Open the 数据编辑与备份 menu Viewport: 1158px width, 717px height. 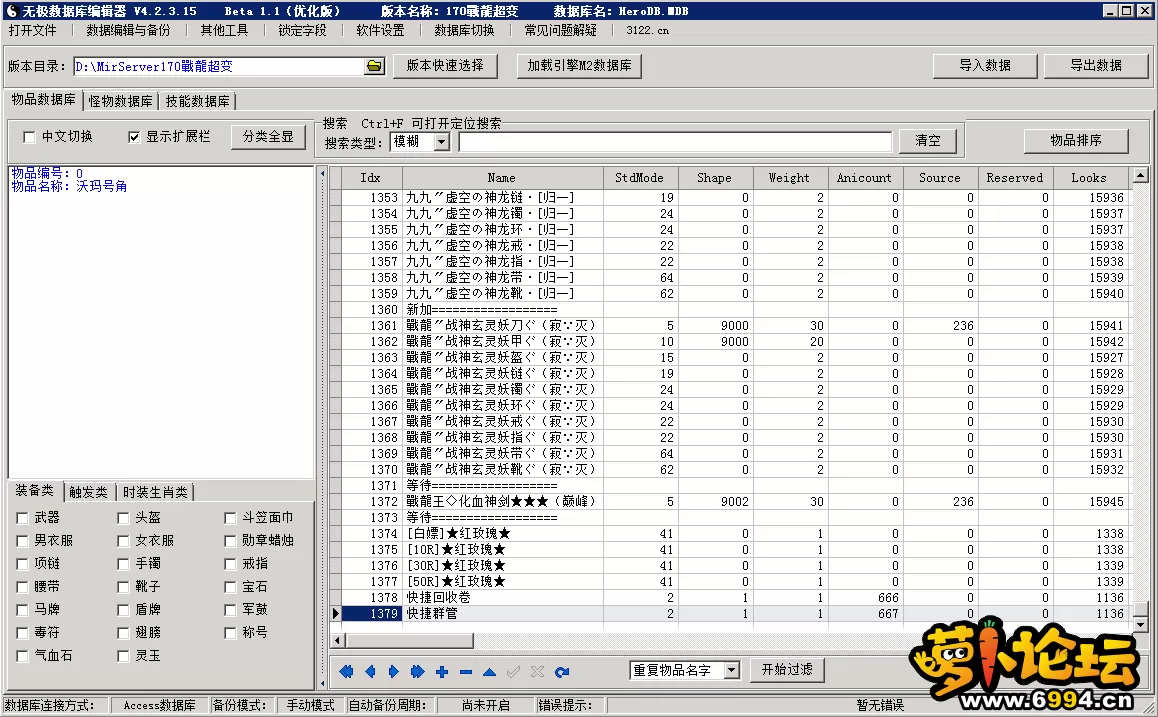[129, 30]
